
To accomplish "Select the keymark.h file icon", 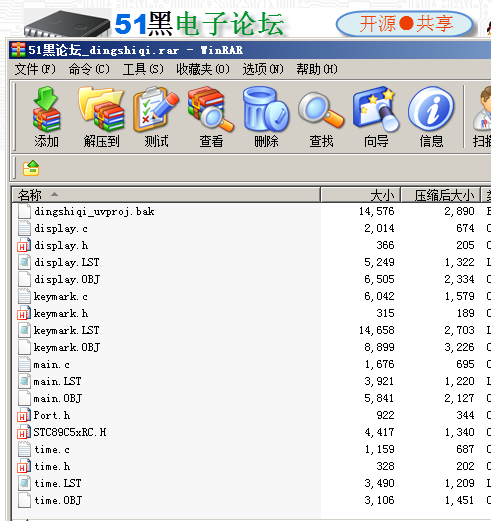I will [x=24, y=314].
